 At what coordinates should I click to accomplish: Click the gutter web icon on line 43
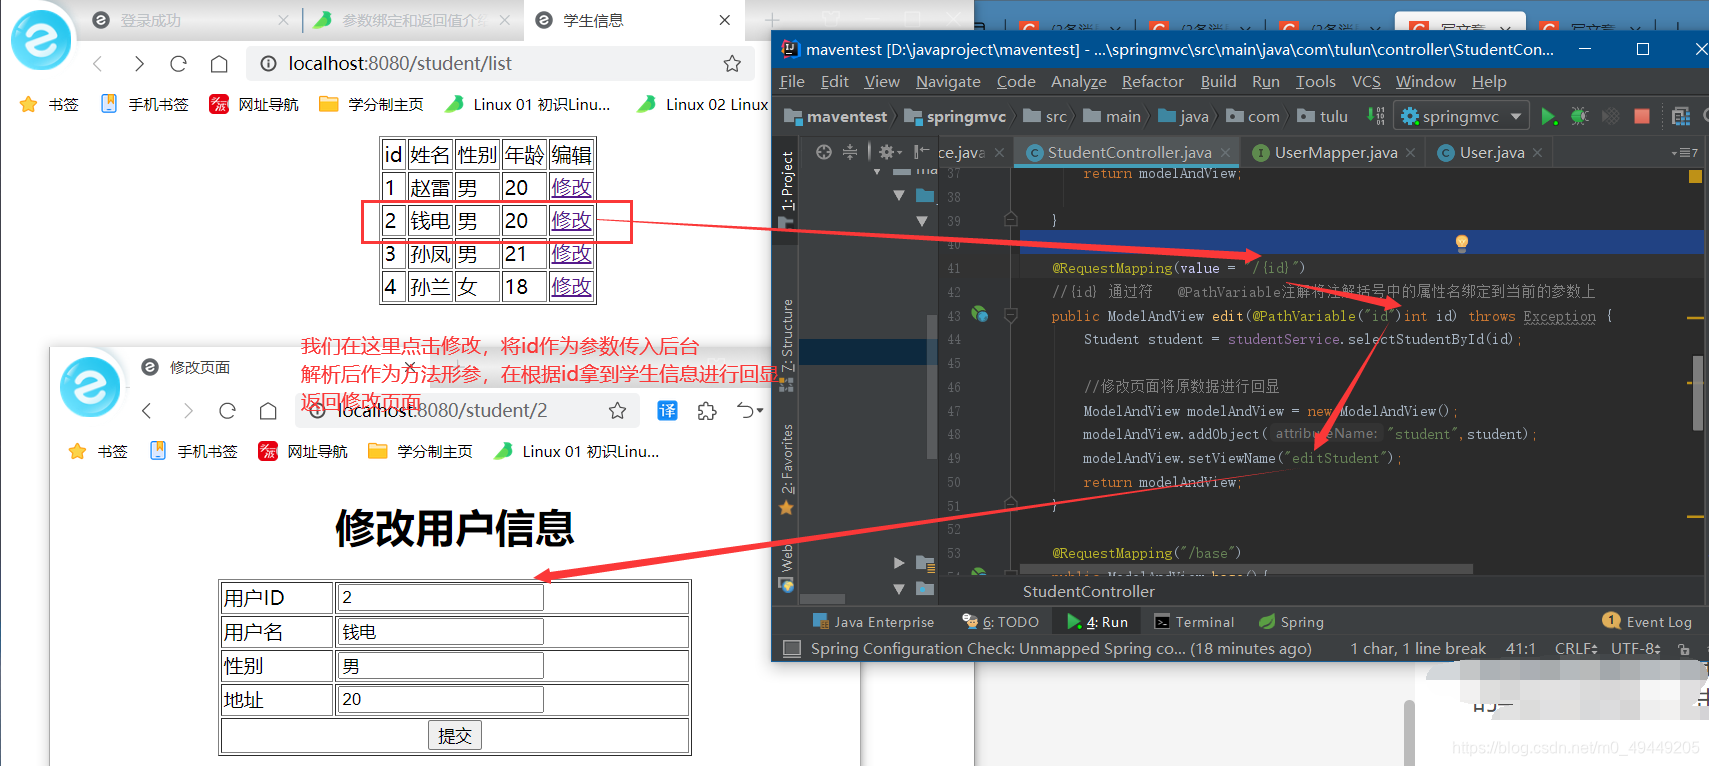(x=980, y=315)
